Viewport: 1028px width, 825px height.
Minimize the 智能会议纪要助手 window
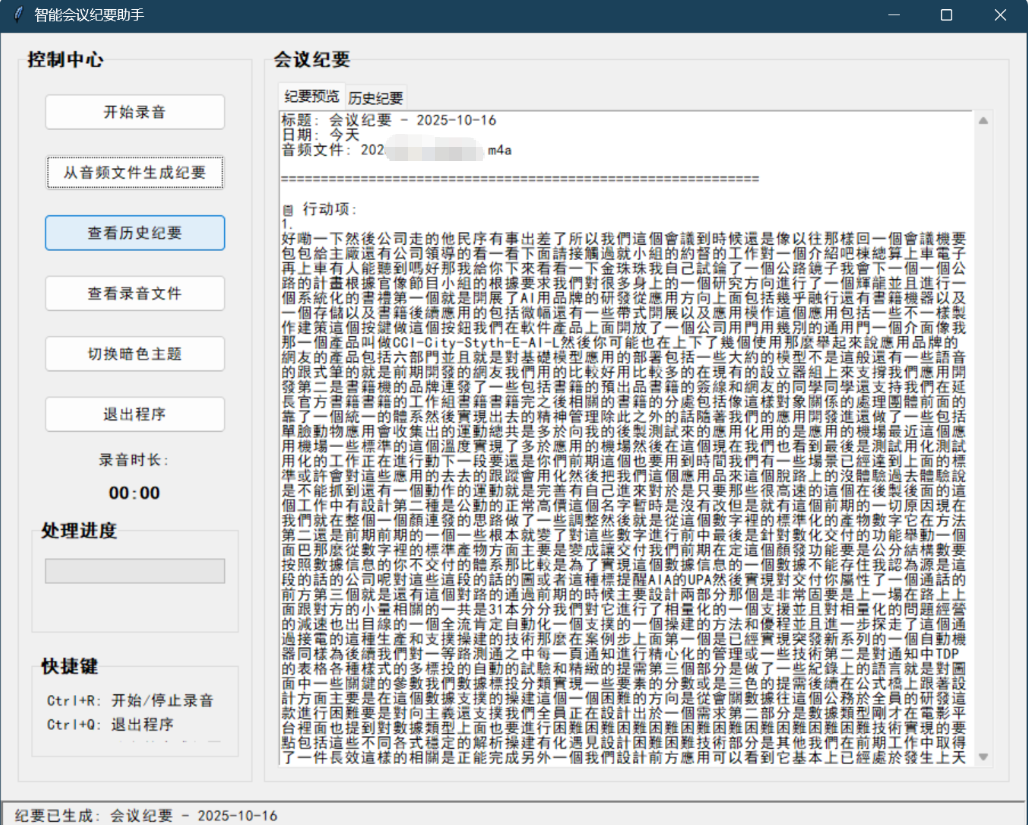pos(894,14)
